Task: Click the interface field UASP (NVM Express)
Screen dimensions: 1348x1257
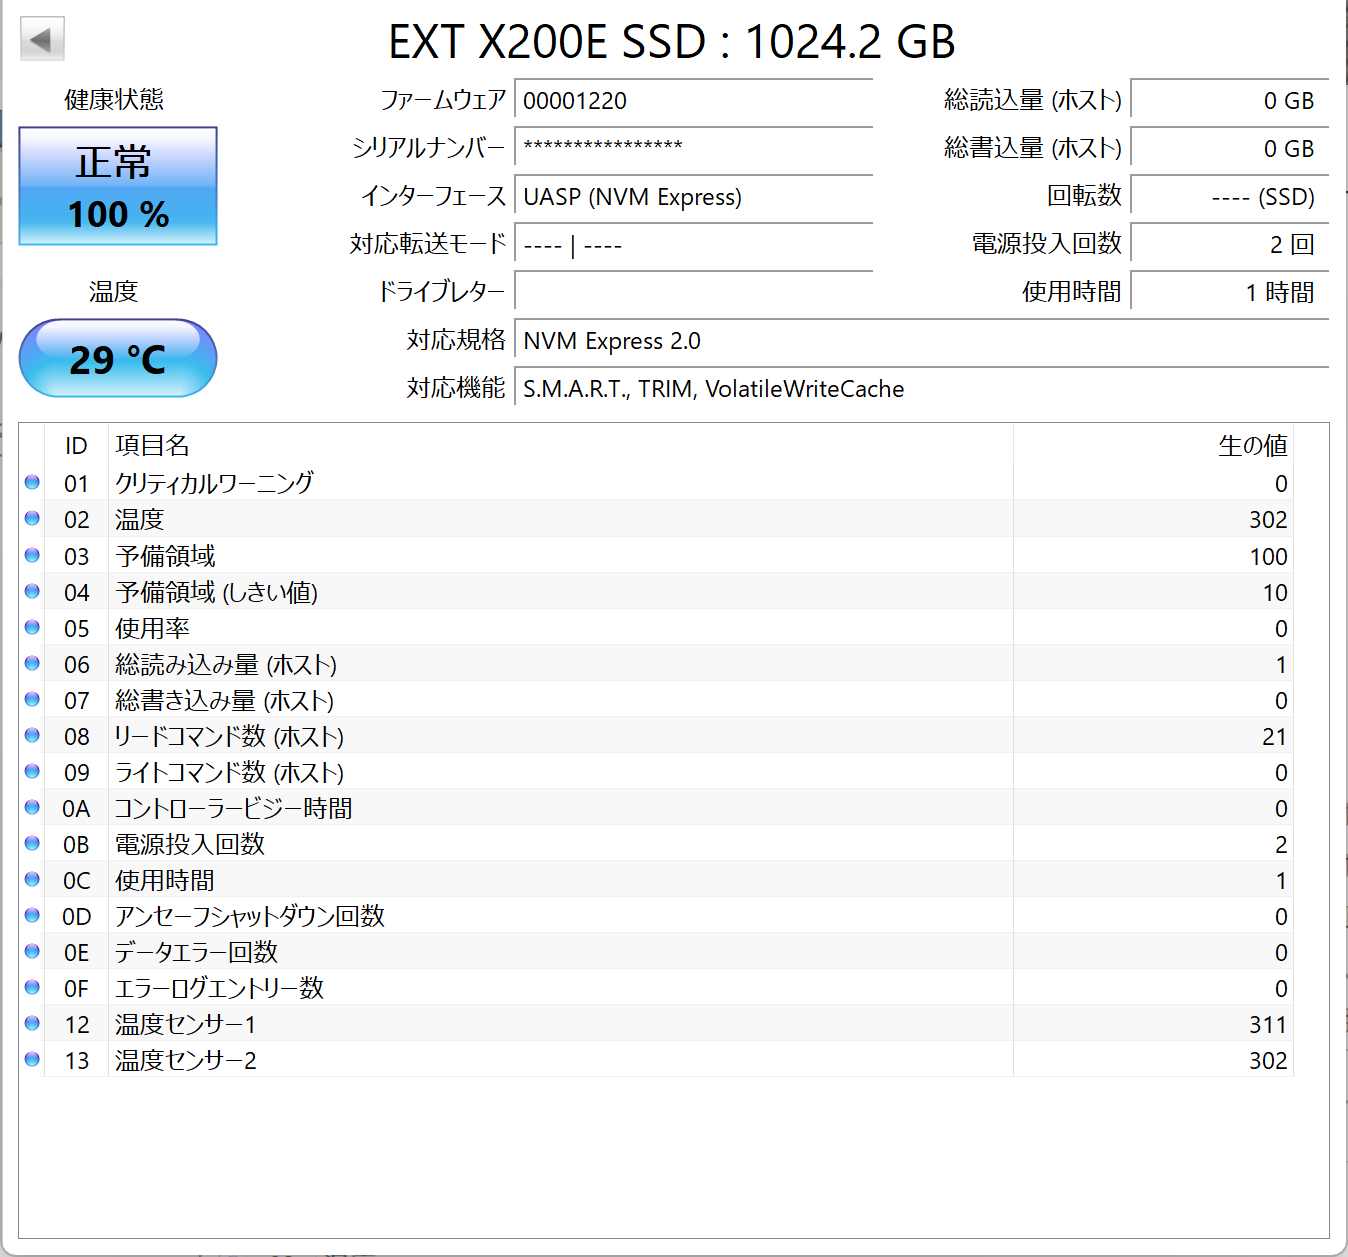Action: point(693,197)
